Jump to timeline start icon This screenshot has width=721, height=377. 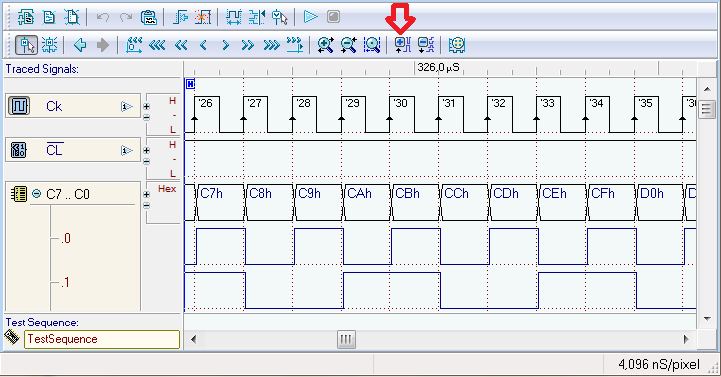coord(134,45)
